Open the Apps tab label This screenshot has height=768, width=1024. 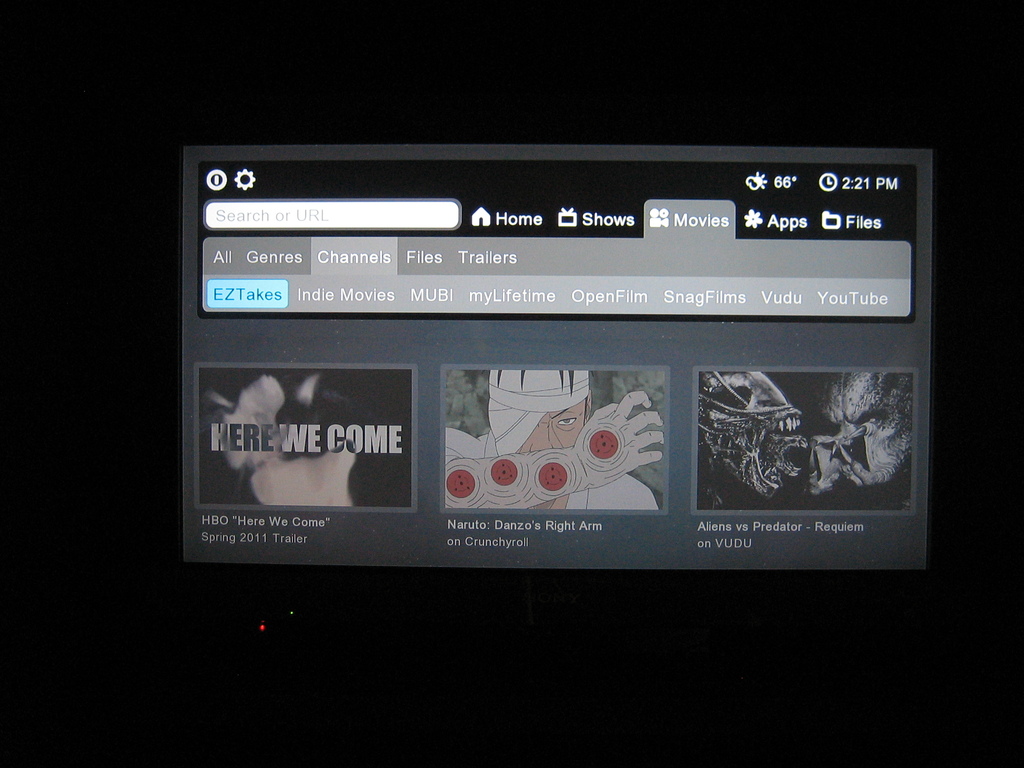(x=787, y=222)
